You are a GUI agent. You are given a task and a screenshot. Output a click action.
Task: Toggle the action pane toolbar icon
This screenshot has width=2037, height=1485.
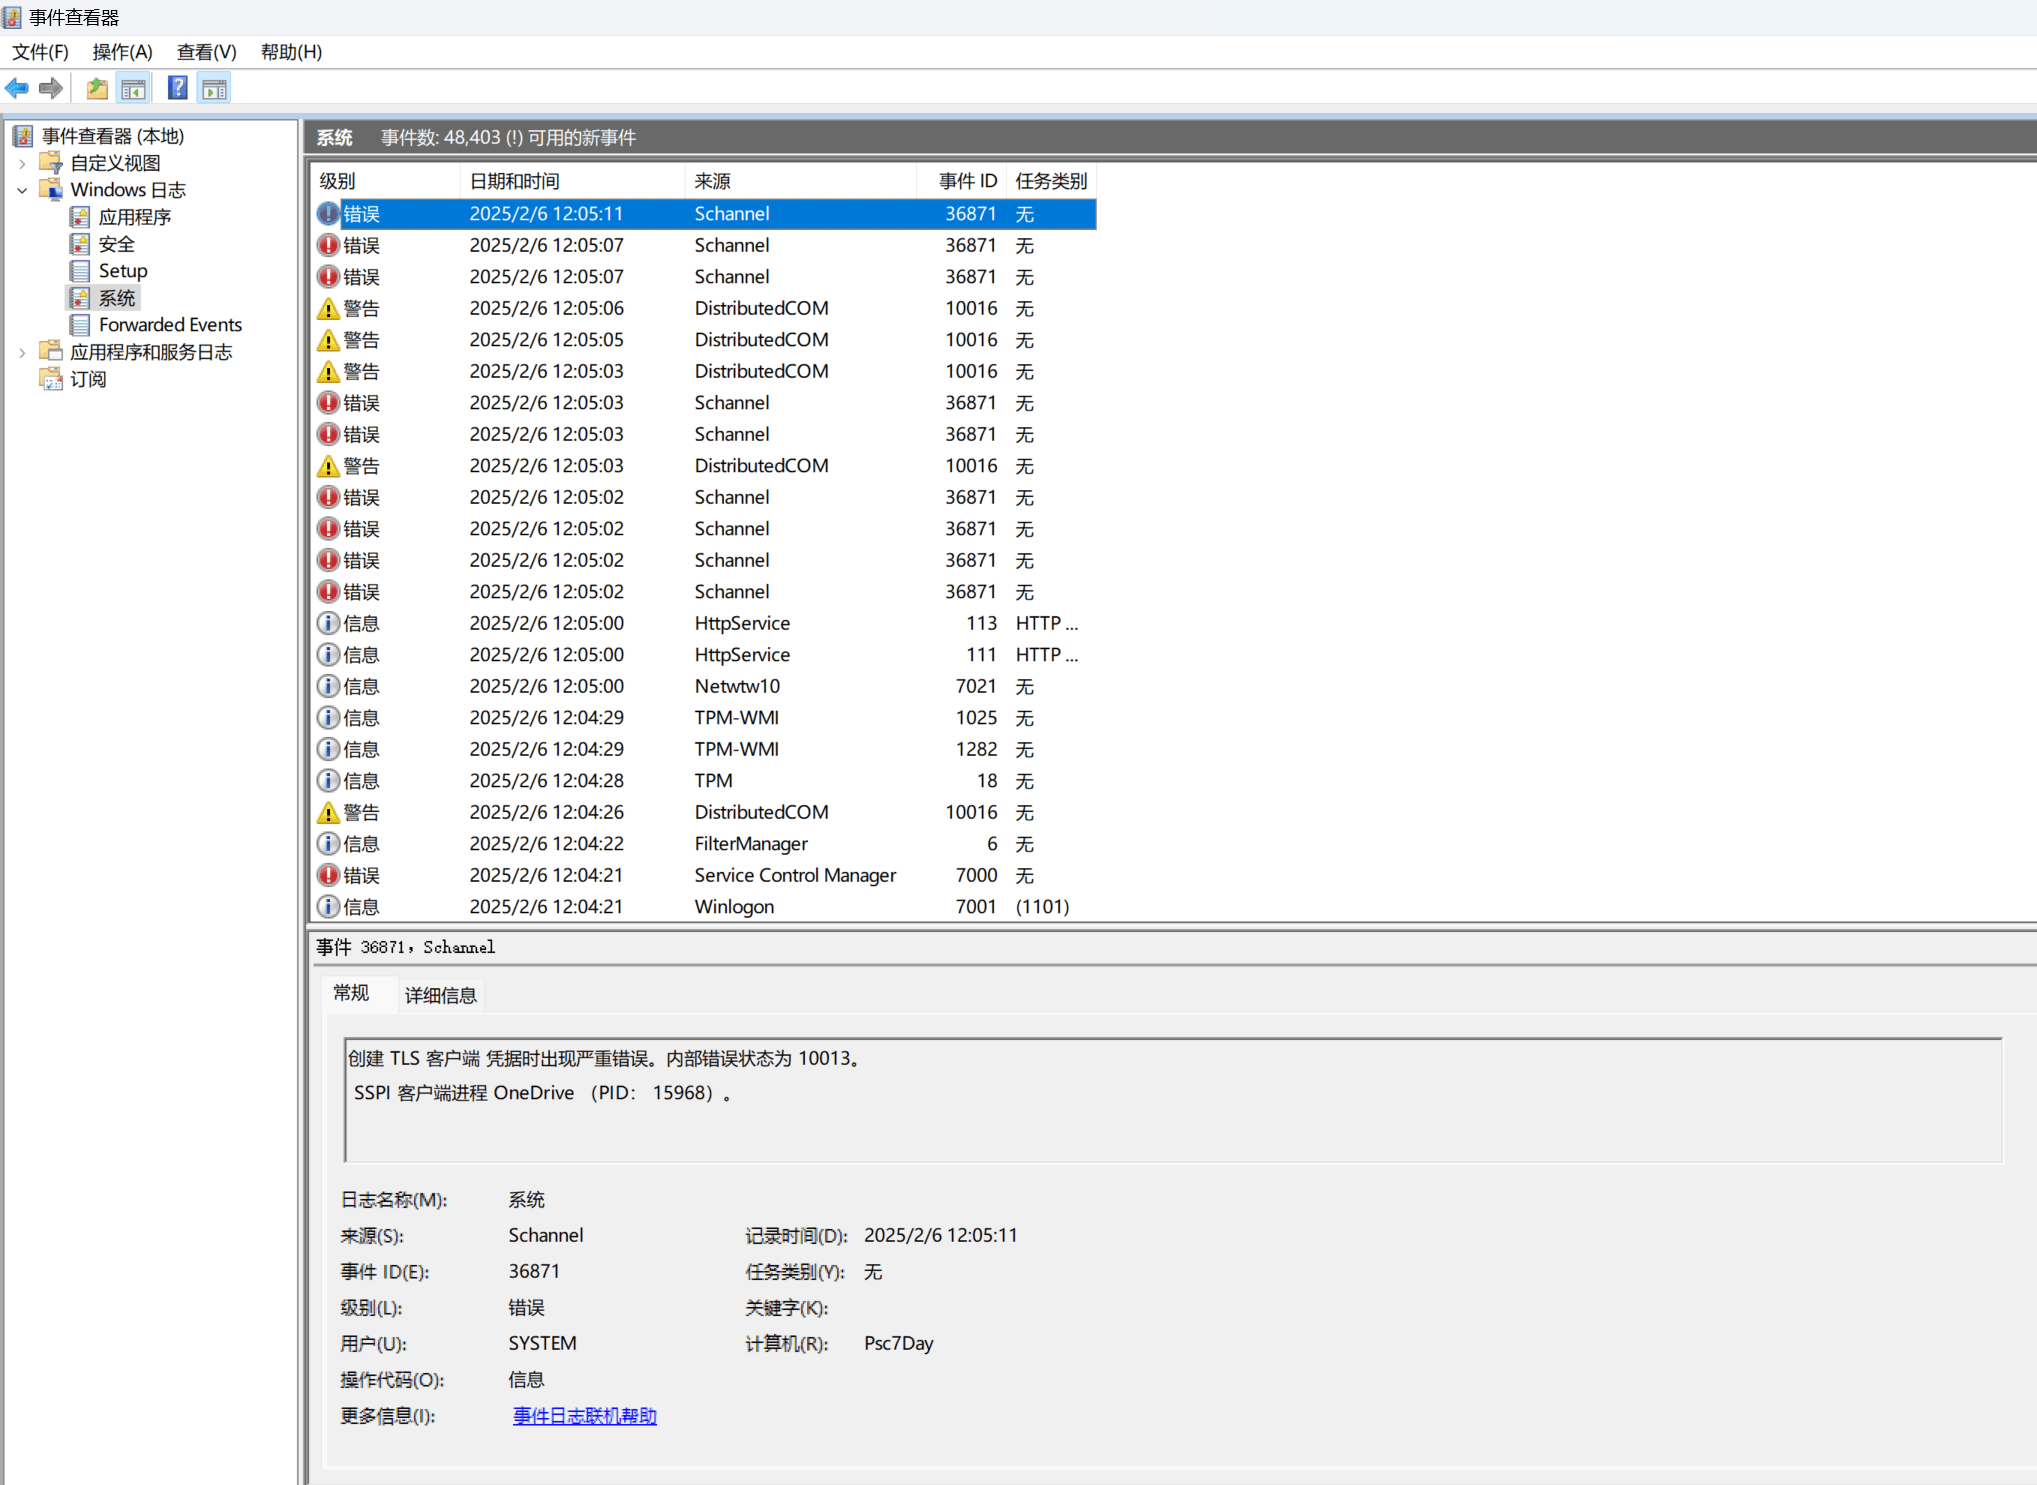click(214, 89)
